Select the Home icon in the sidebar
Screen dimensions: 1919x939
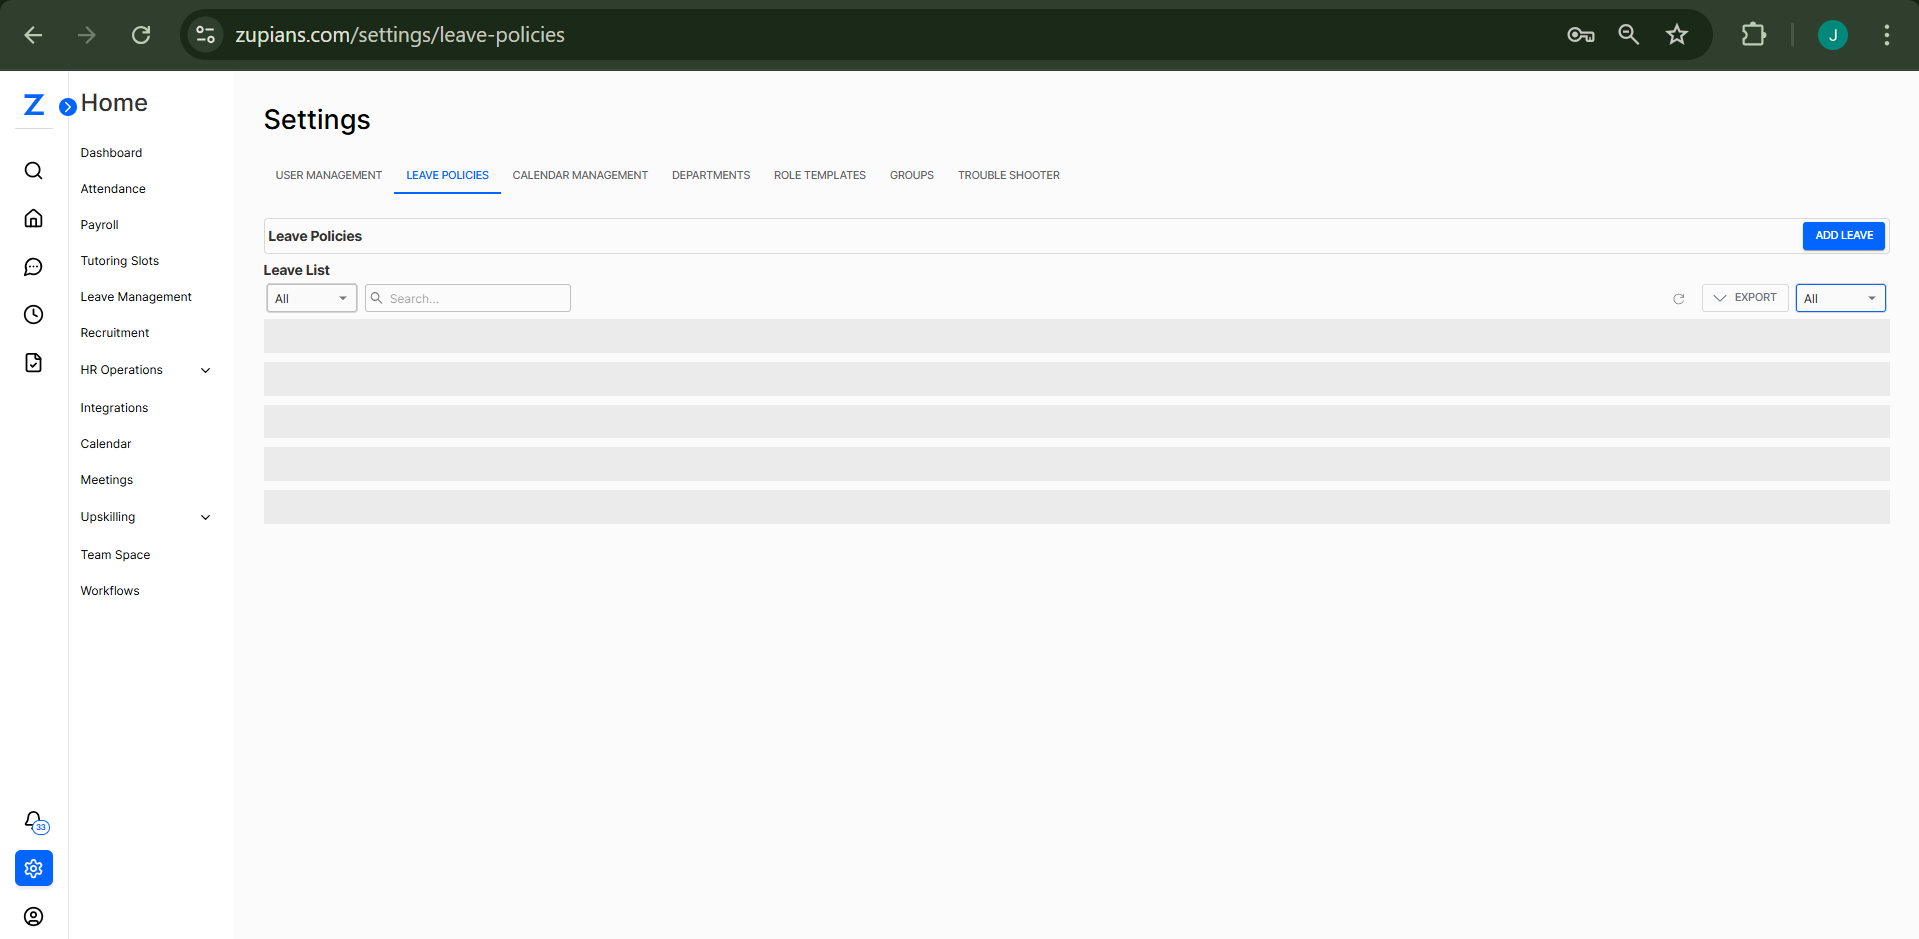(33, 218)
